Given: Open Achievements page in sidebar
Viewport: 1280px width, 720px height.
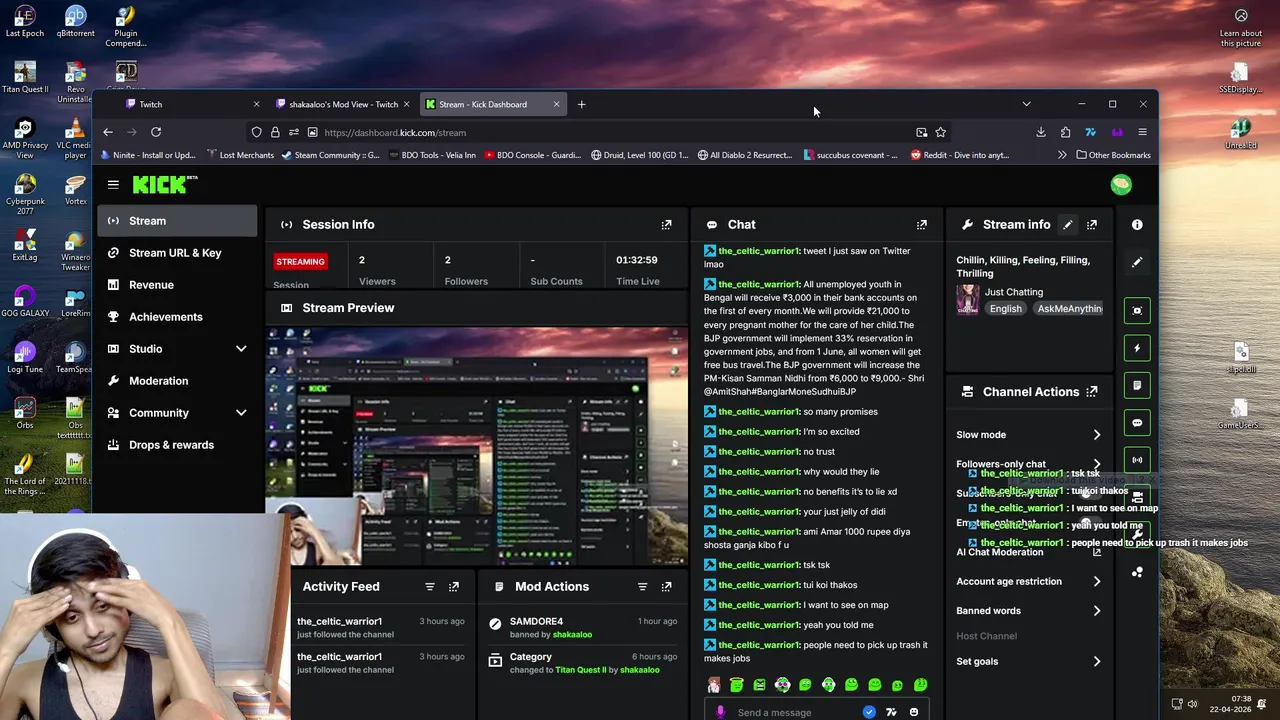Looking at the screenshot, I should [178, 317].
